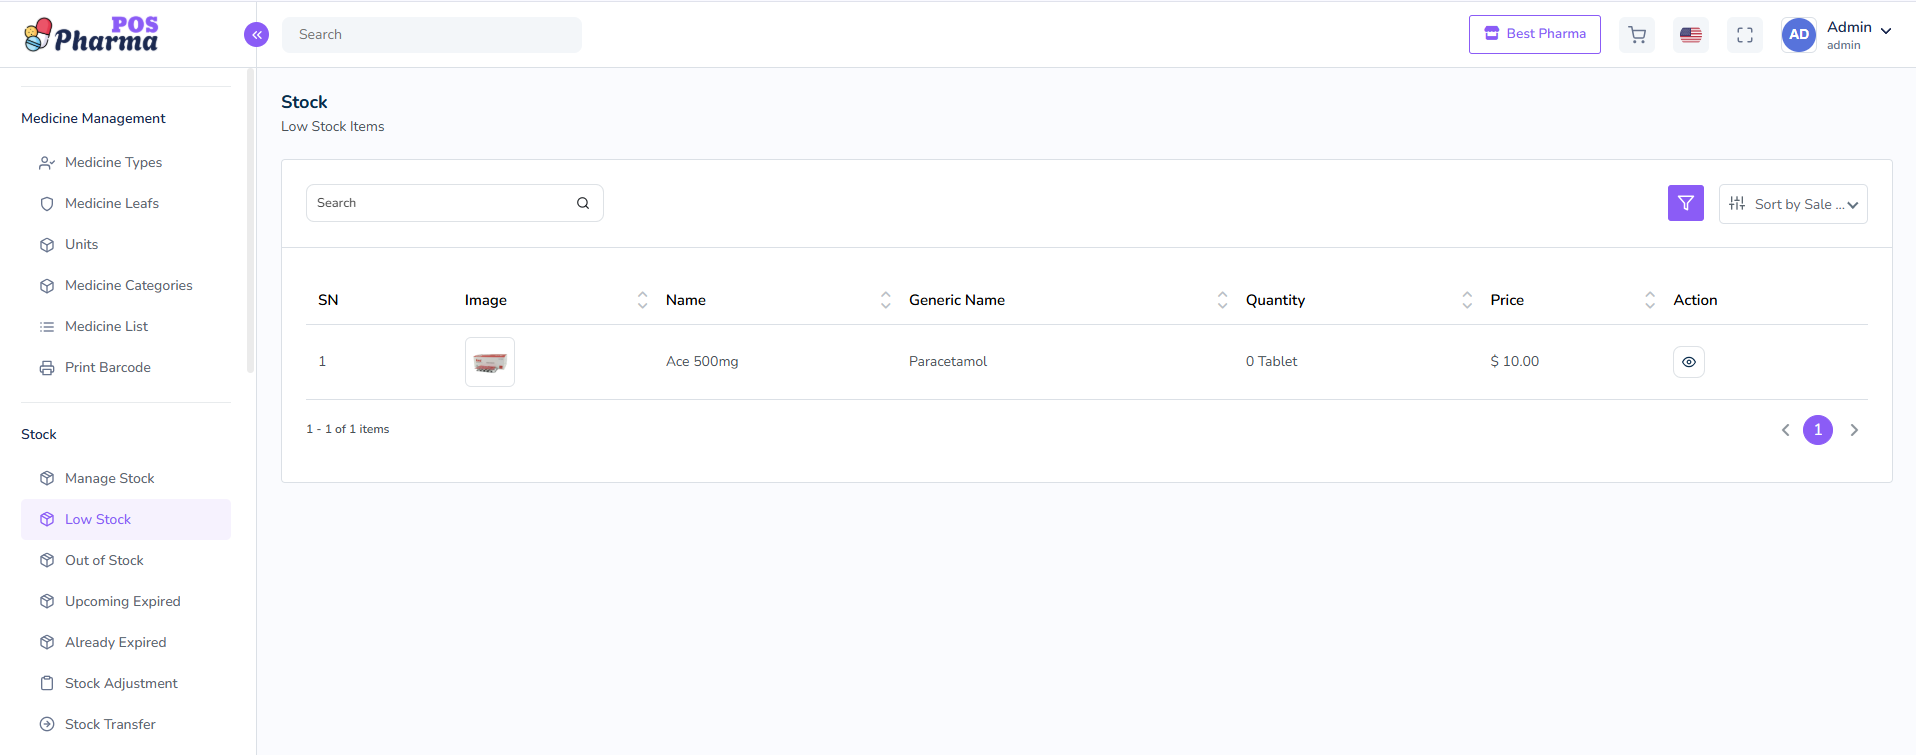Click the Pharma POS logo
Screen dimensions: 1916x755
click(91, 34)
